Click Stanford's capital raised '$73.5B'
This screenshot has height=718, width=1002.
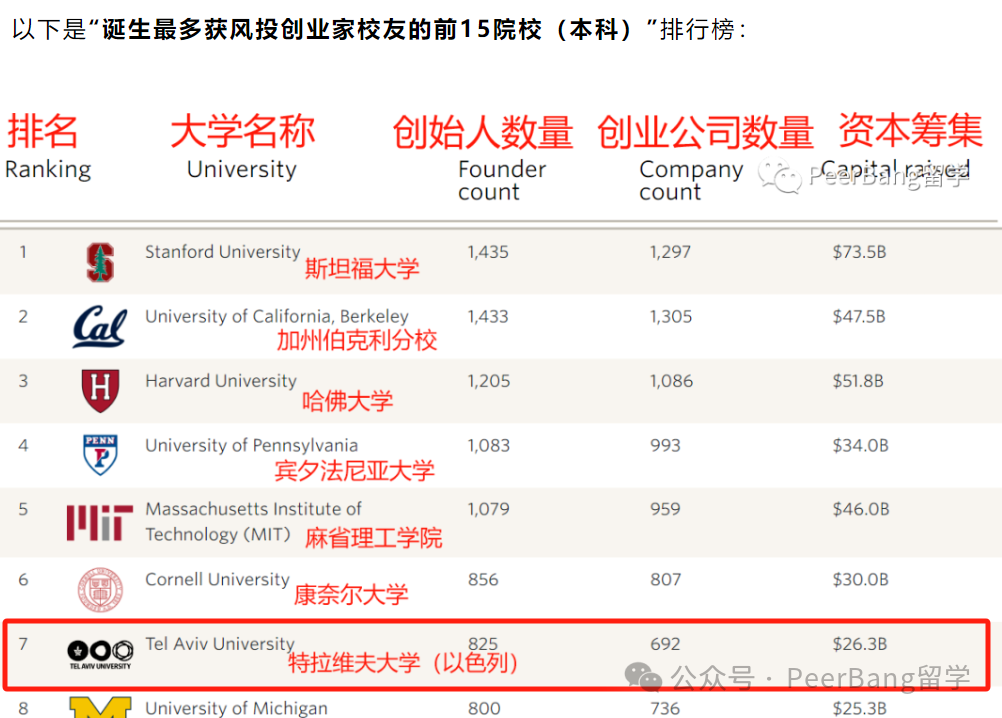click(859, 252)
